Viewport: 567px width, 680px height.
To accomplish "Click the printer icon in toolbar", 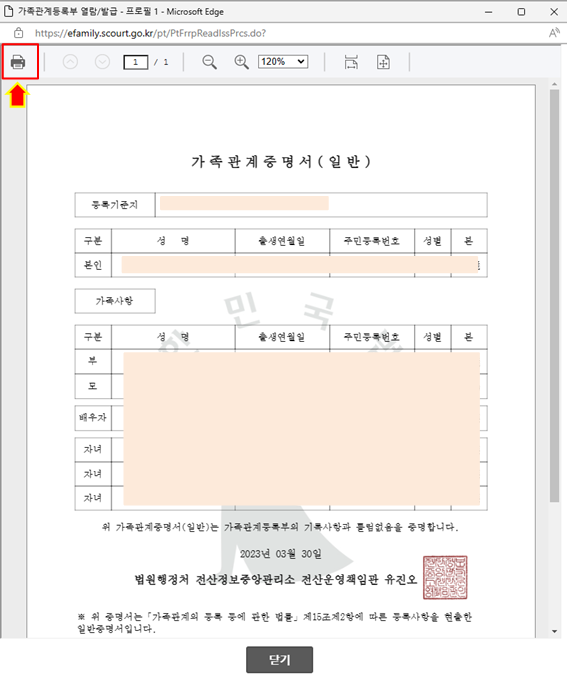I will point(18,62).
